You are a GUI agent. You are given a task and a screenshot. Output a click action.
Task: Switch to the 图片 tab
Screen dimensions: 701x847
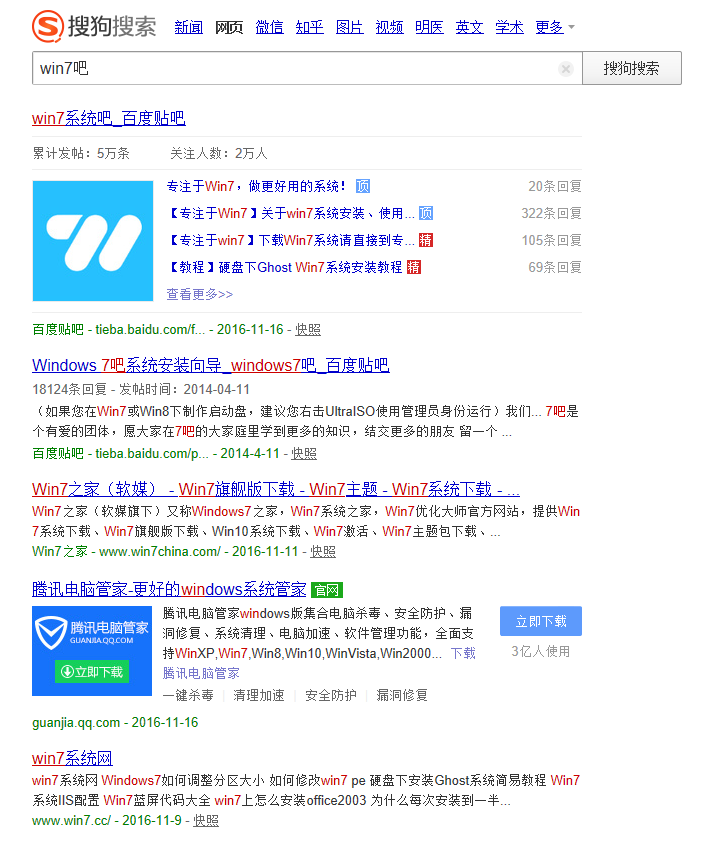pyautogui.click(x=349, y=26)
